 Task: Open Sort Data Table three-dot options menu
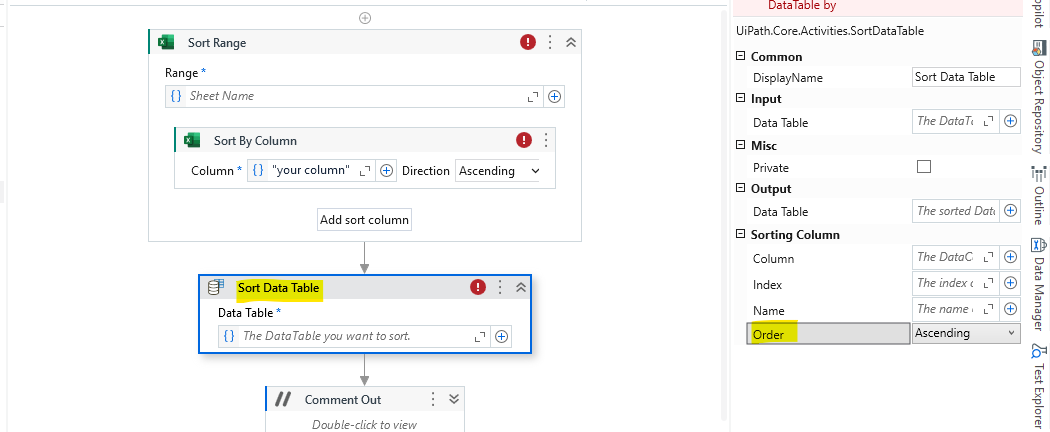[x=500, y=287]
